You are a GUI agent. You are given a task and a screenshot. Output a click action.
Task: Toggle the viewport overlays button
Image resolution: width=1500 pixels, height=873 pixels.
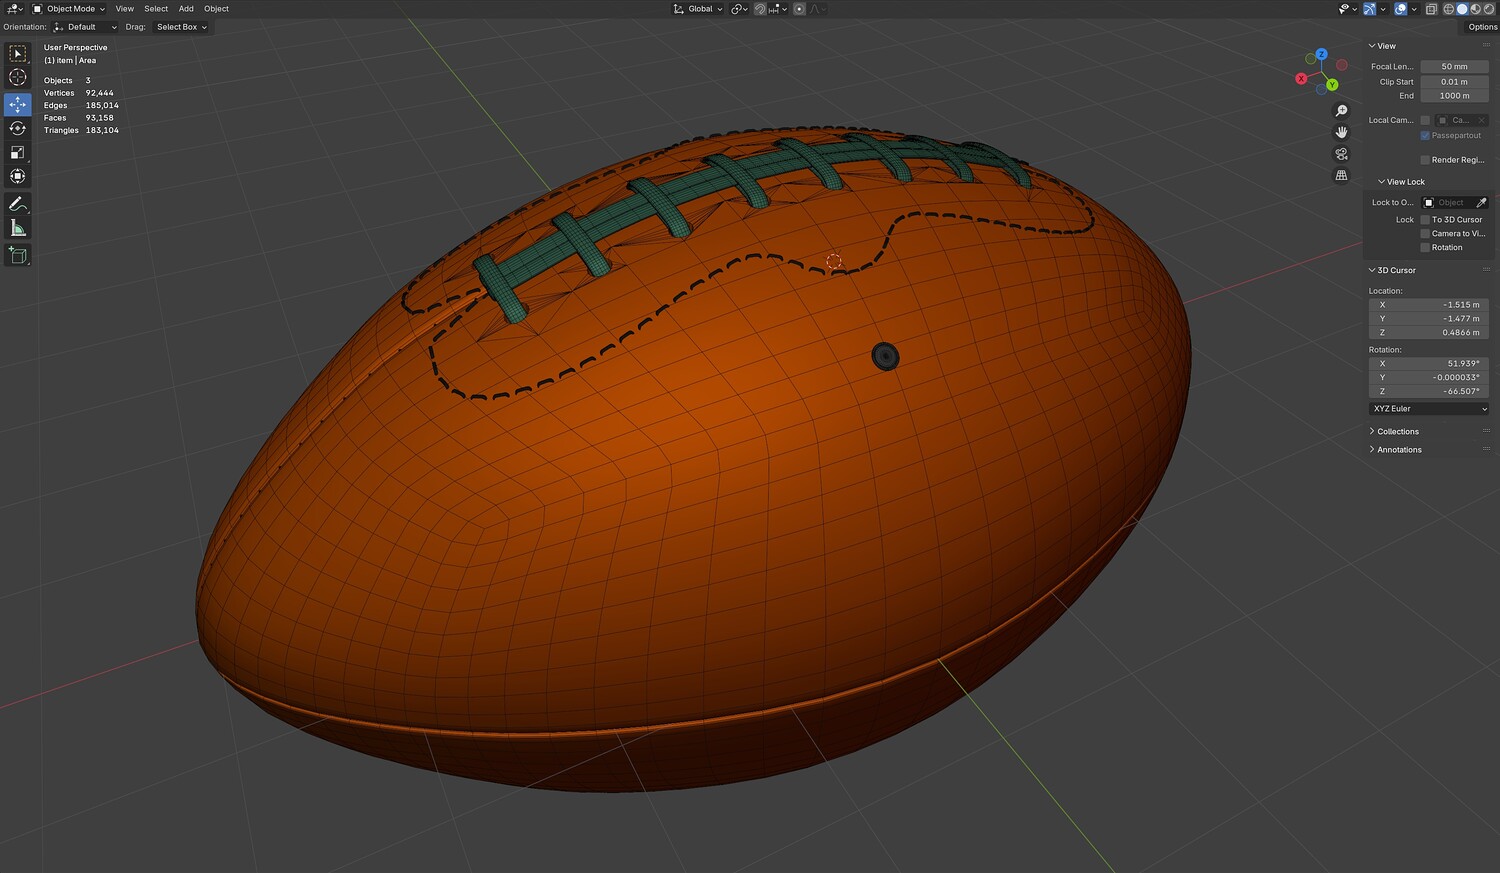pyautogui.click(x=1400, y=9)
